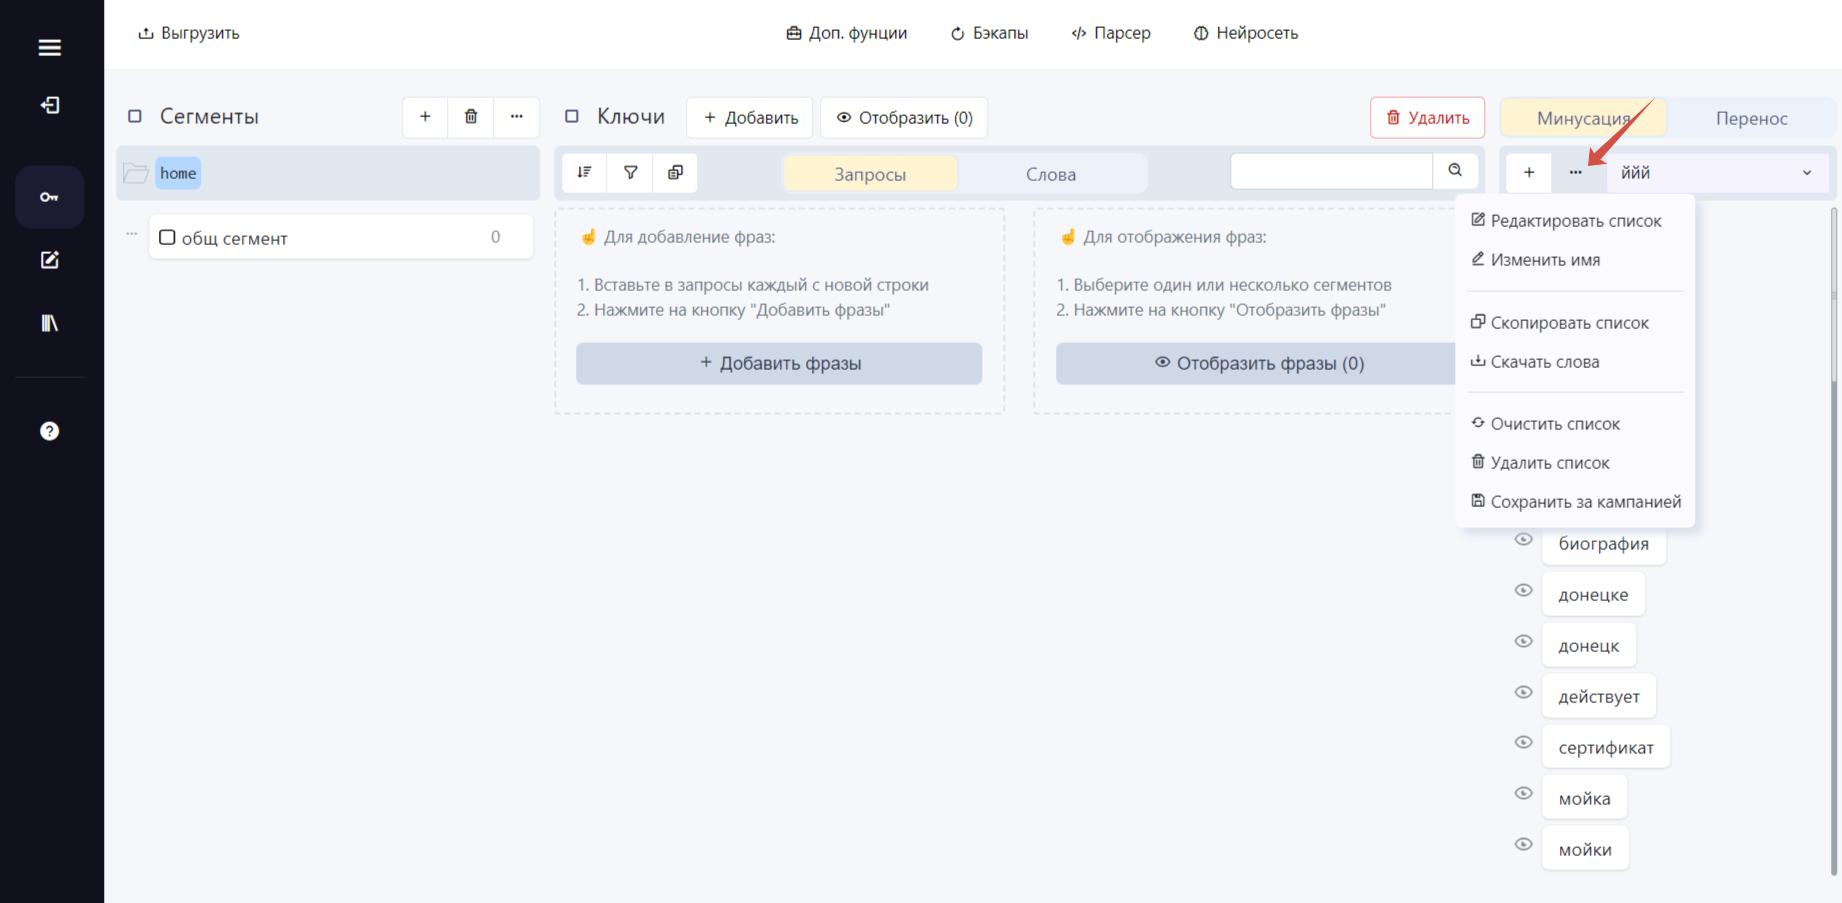
Task: Click the three-dot list options button
Action: click(x=1575, y=172)
